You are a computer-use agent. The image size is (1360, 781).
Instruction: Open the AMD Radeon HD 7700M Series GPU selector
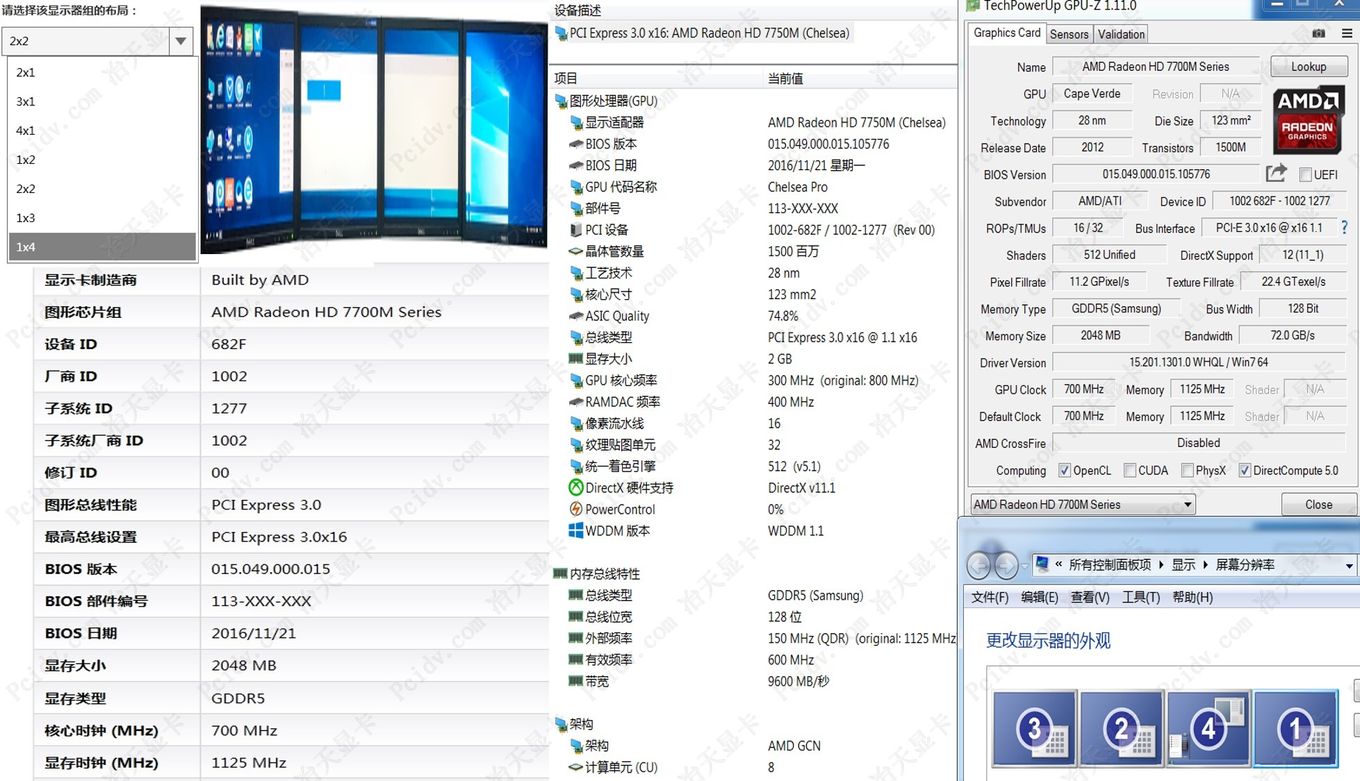click(1083, 504)
